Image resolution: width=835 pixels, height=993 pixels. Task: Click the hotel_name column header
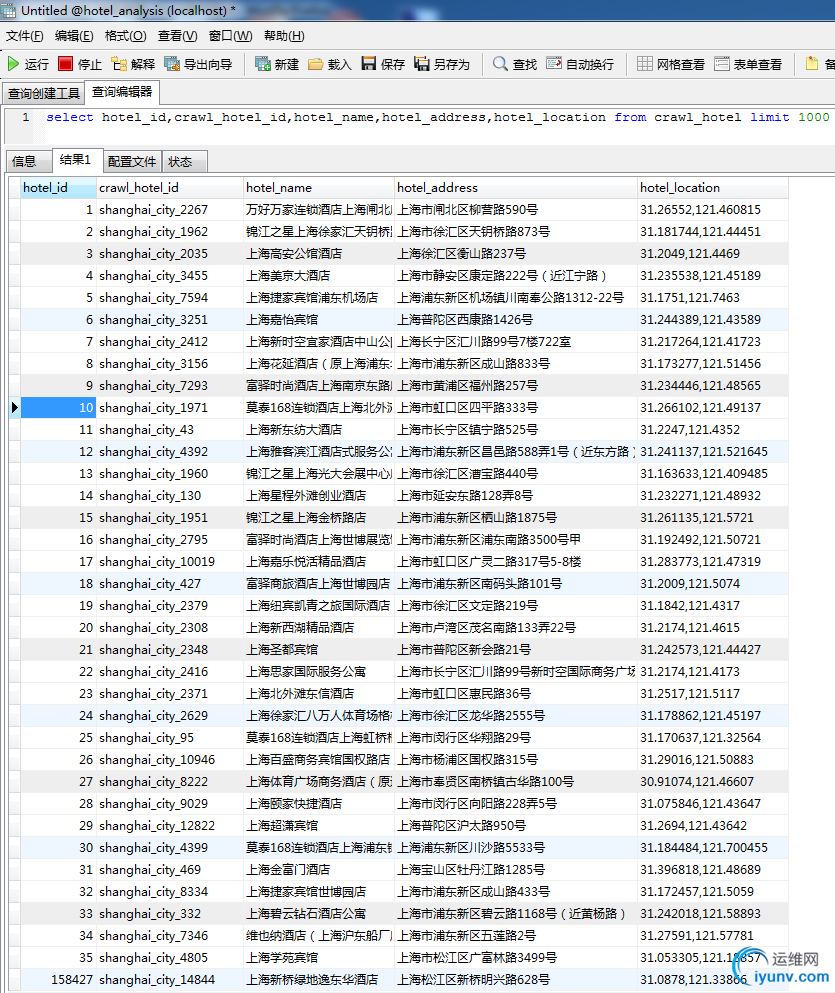click(318, 187)
